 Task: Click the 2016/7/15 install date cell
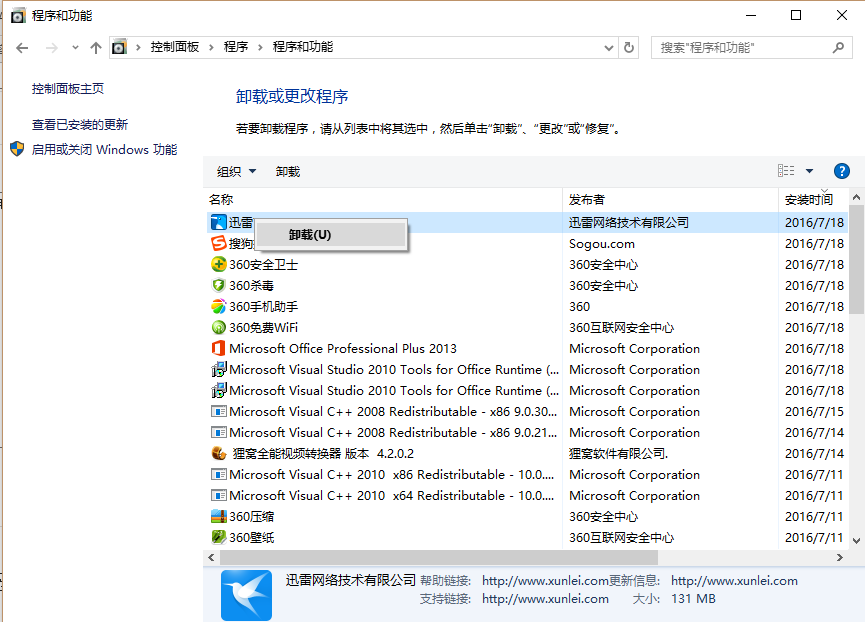pos(814,411)
